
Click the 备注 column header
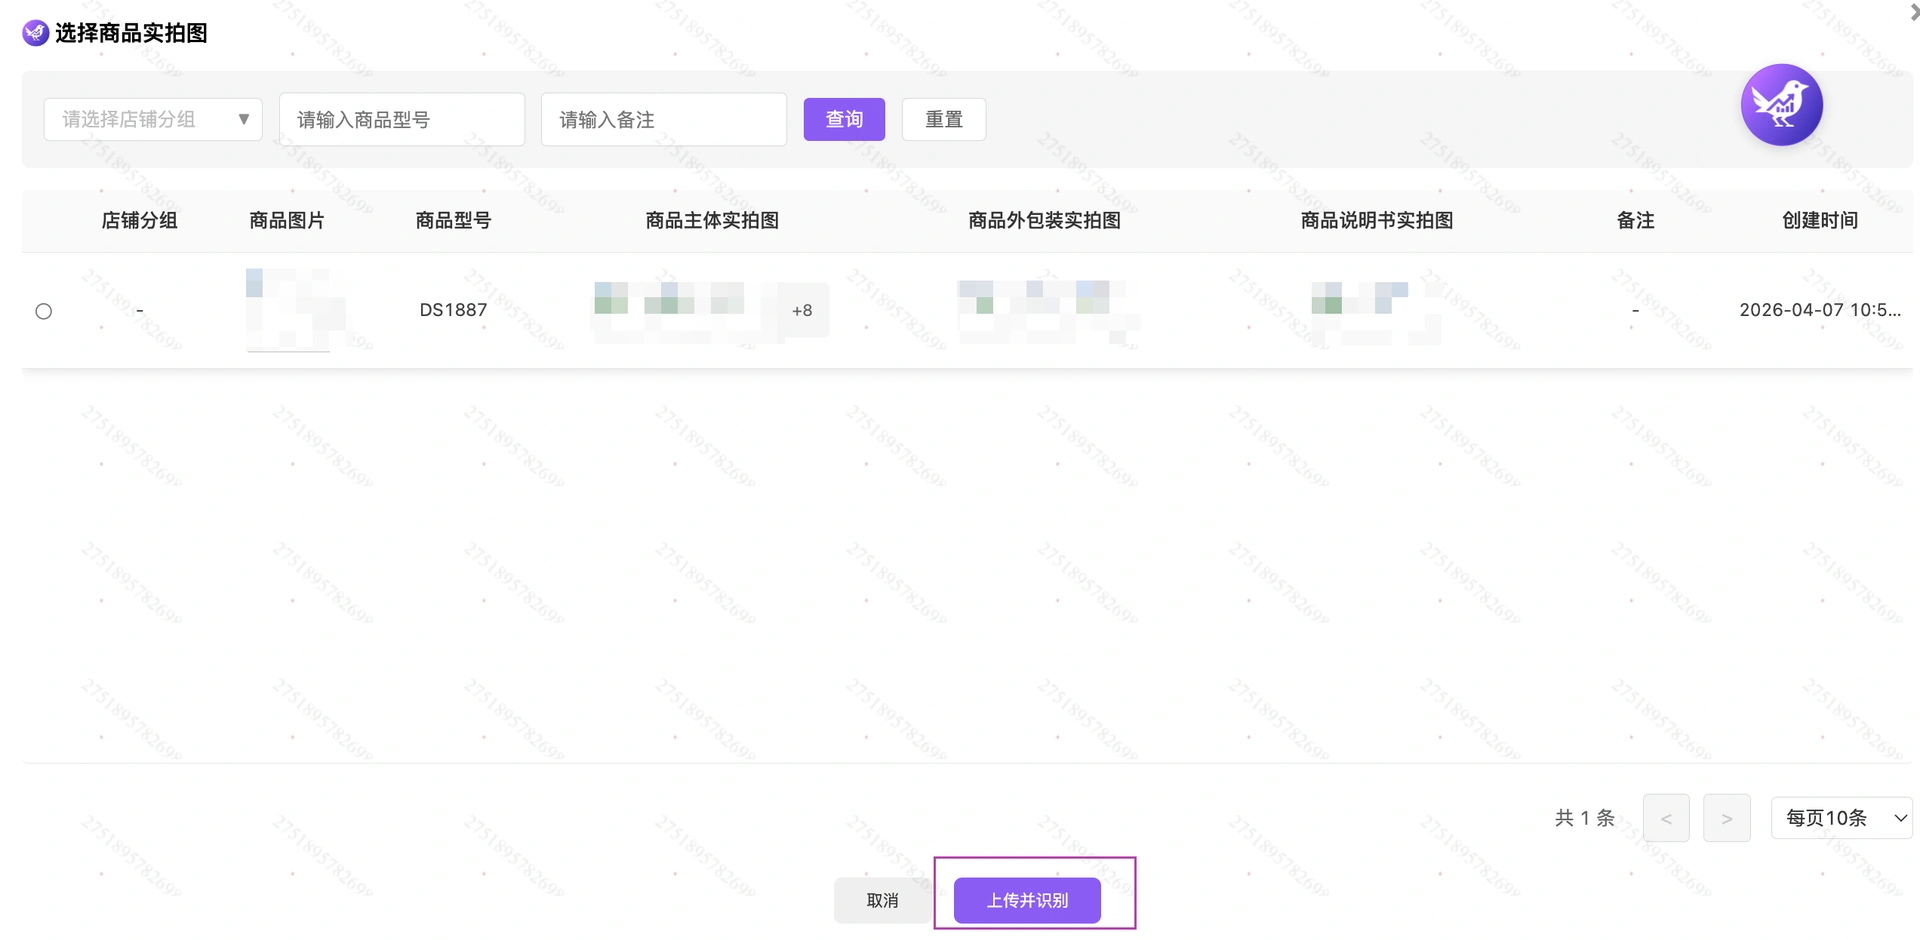pyautogui.click(x=1636, y=220)
